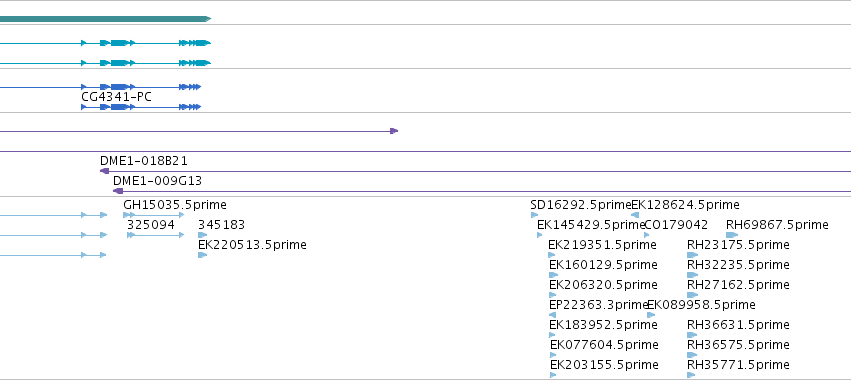Click the EK203155.5prime arrow glyph

(553, 375)
